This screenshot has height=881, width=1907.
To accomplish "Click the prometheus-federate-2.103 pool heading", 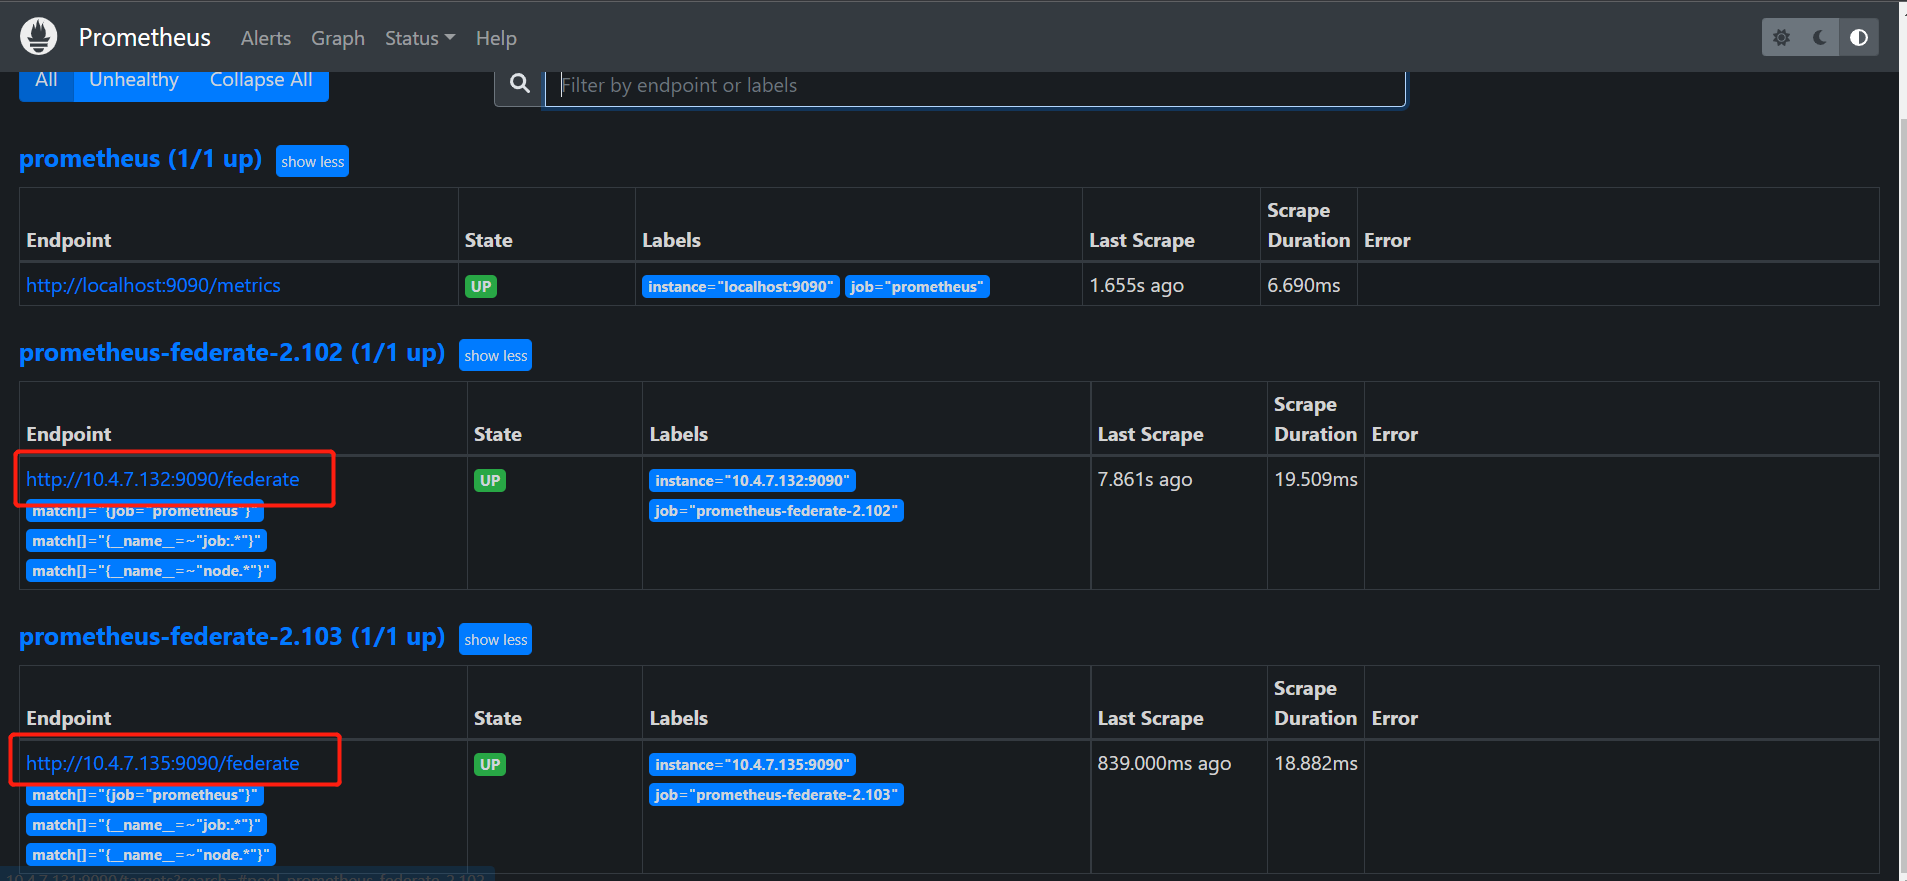I will (231, 637).
